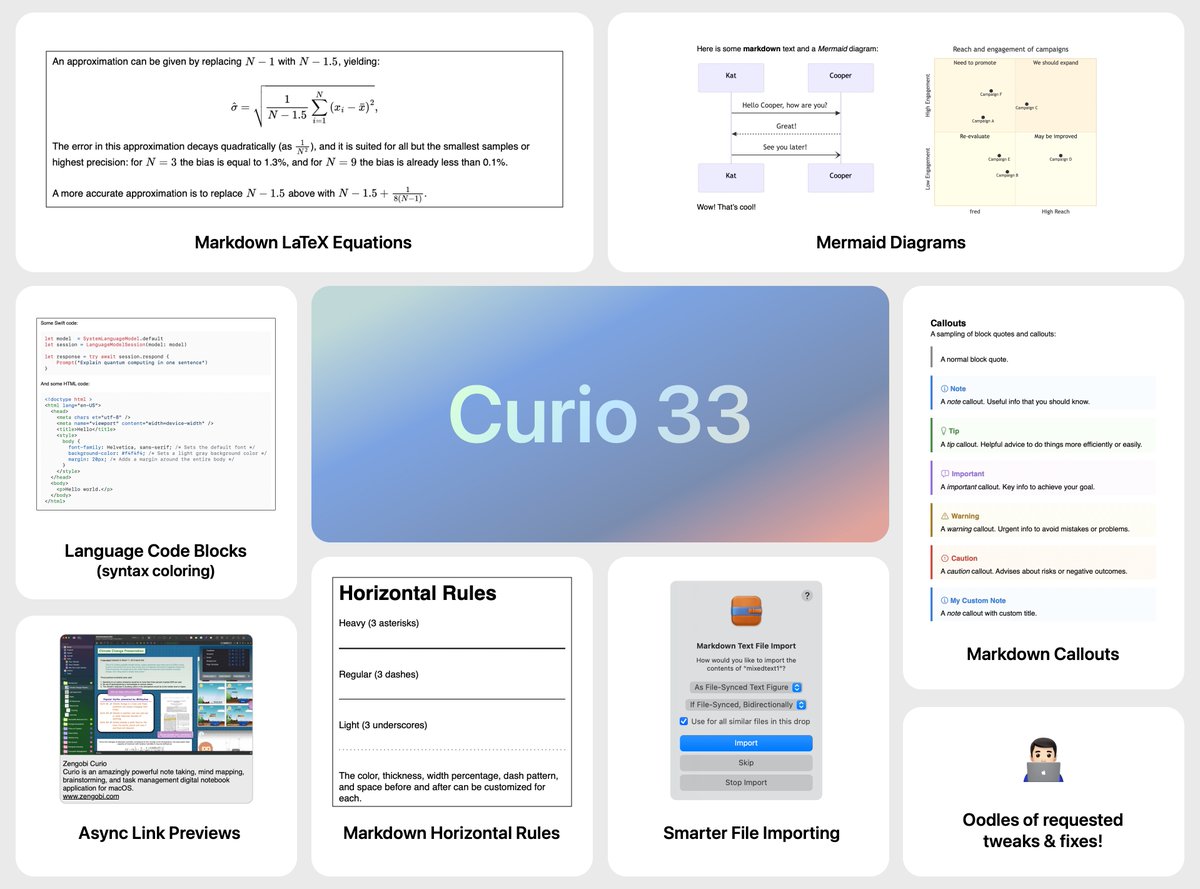Click the 'May be improved' quadrant label
The image size is (1200, 889).
[x=1056, y=136]
